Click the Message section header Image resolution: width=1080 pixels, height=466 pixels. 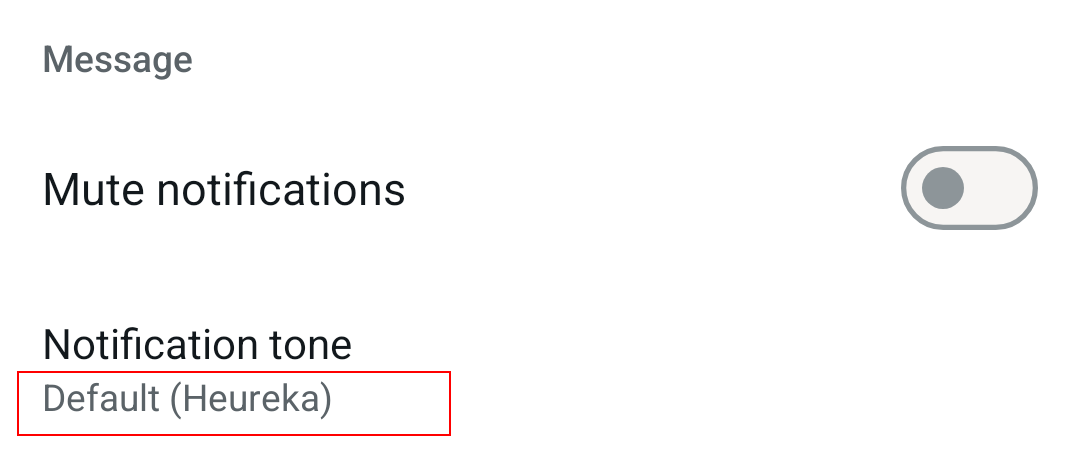[117, 60]
